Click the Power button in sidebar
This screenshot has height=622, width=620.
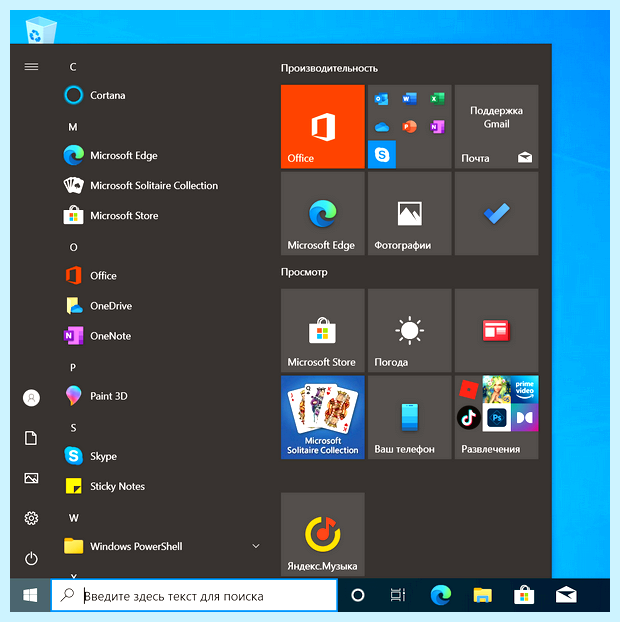[x=31, y=559]
